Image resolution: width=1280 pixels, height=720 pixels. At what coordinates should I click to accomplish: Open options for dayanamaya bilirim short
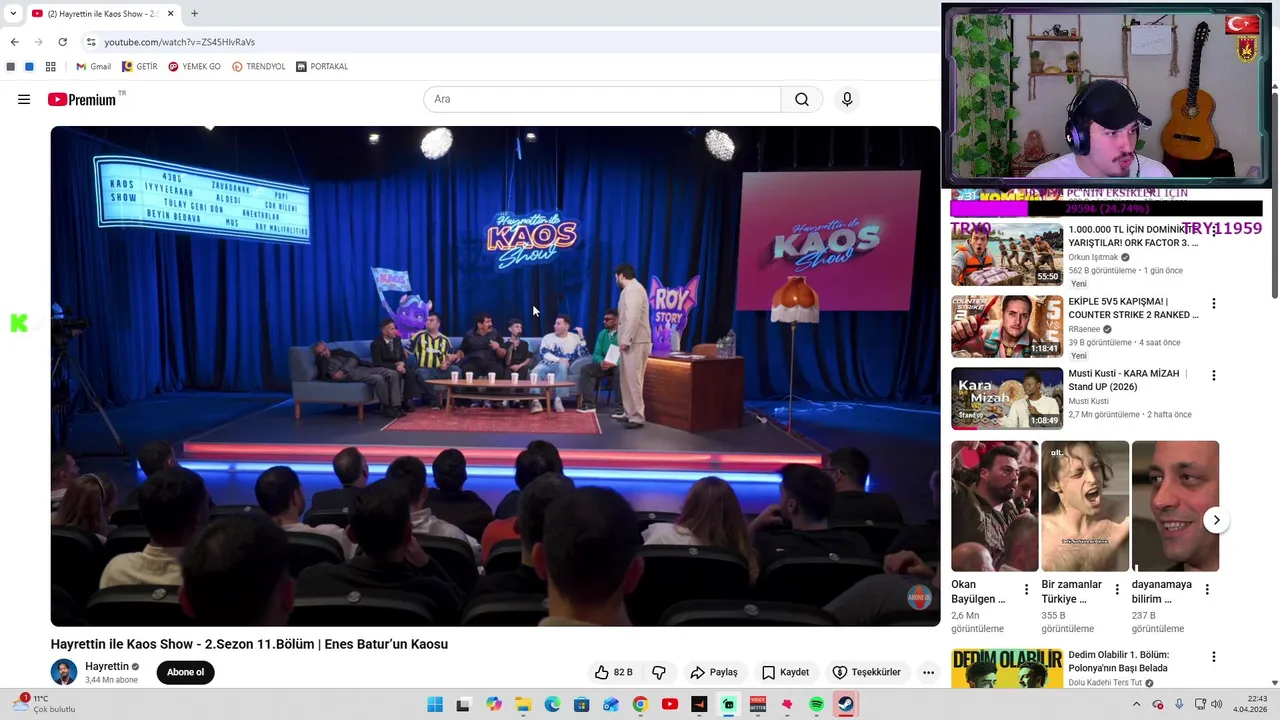(x=1207, y=590)
